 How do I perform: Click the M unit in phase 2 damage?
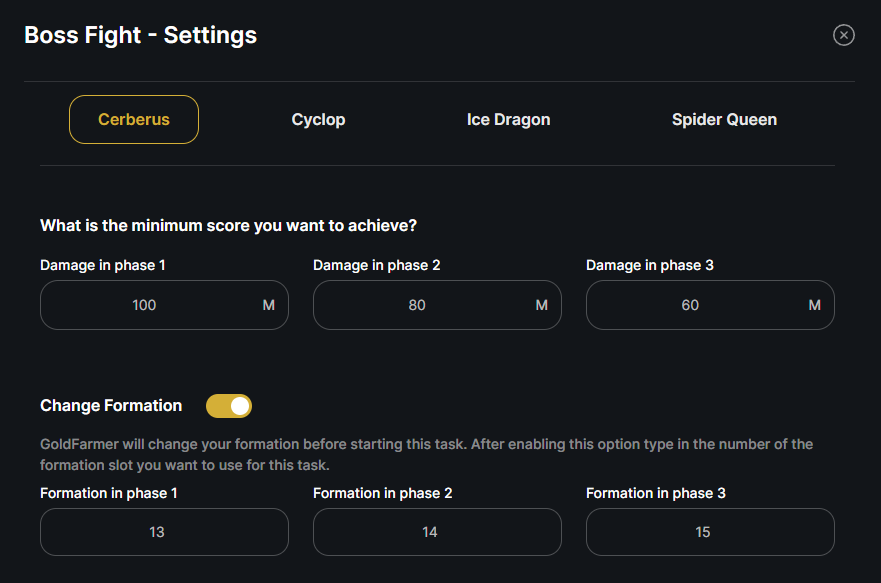point(542,305)
